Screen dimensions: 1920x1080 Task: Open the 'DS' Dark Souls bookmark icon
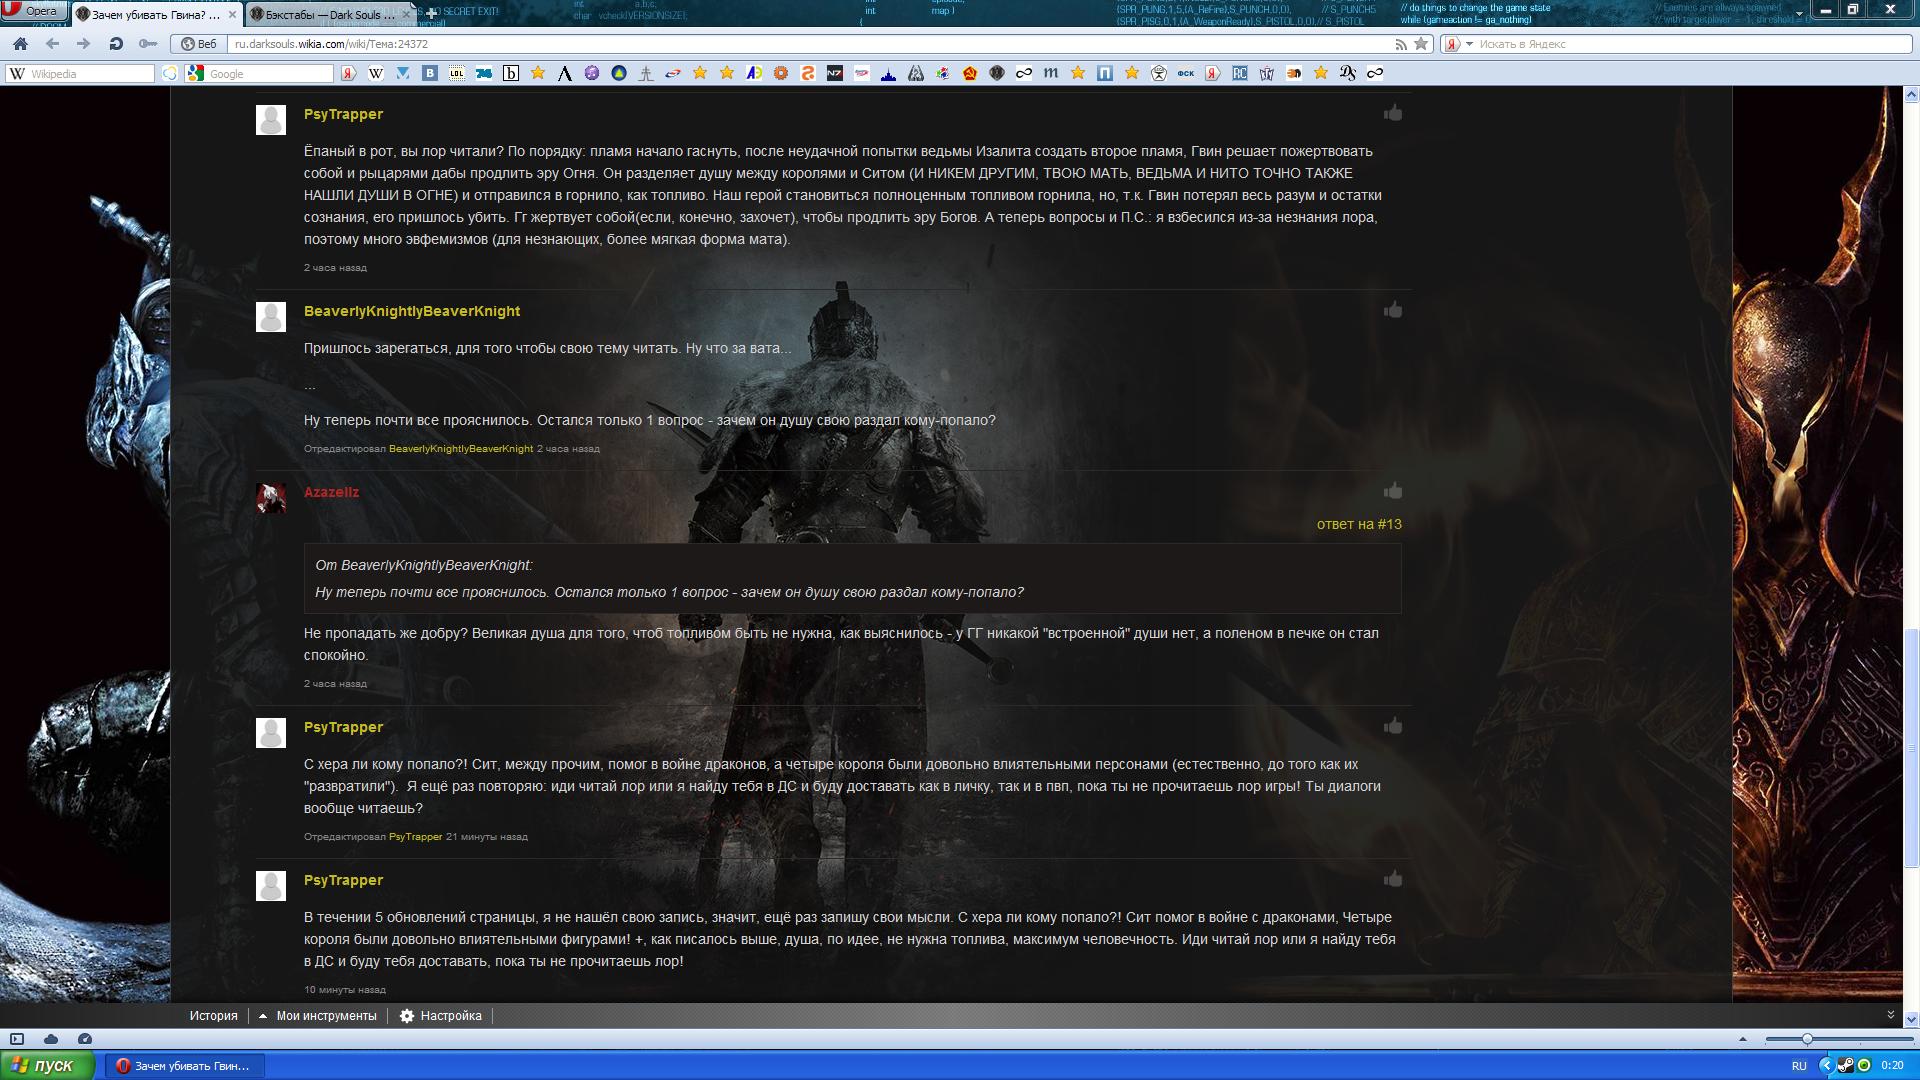coord(1348,73)
